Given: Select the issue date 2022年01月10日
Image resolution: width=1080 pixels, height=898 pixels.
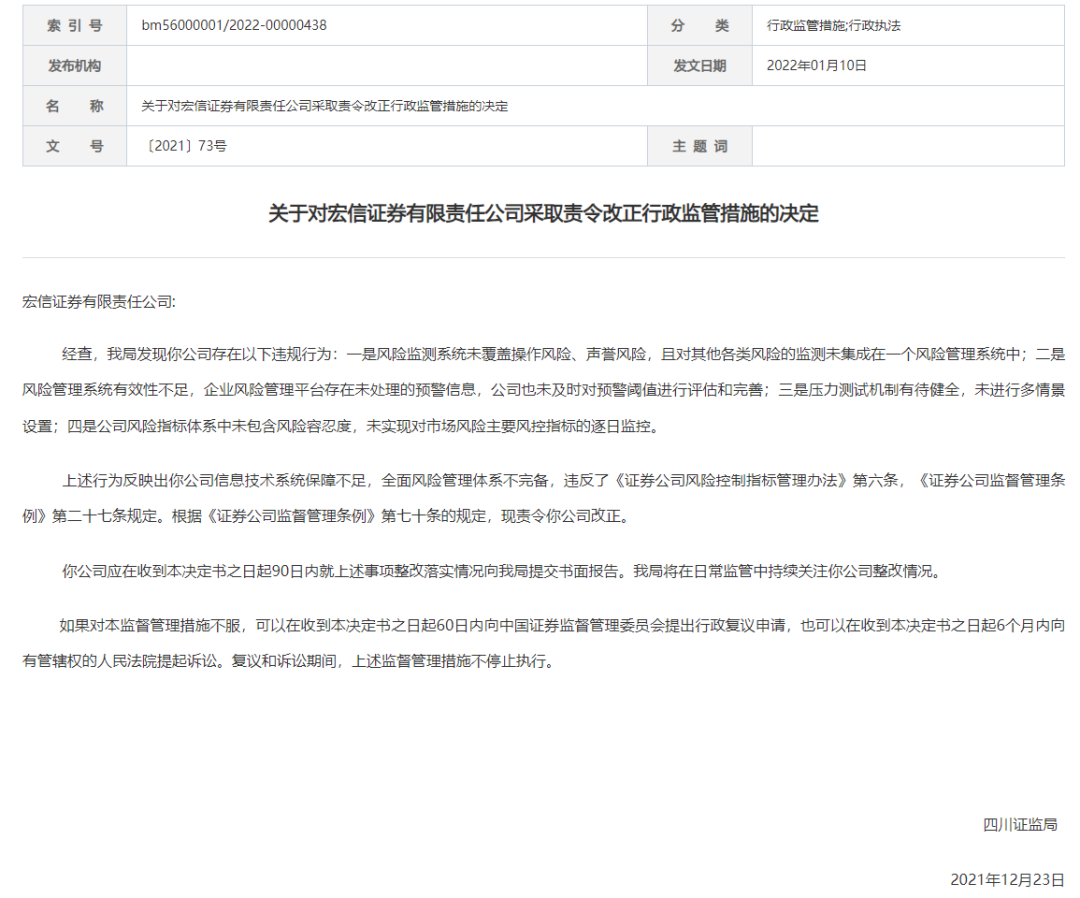Looking at the screenshot, I should 816,65.
